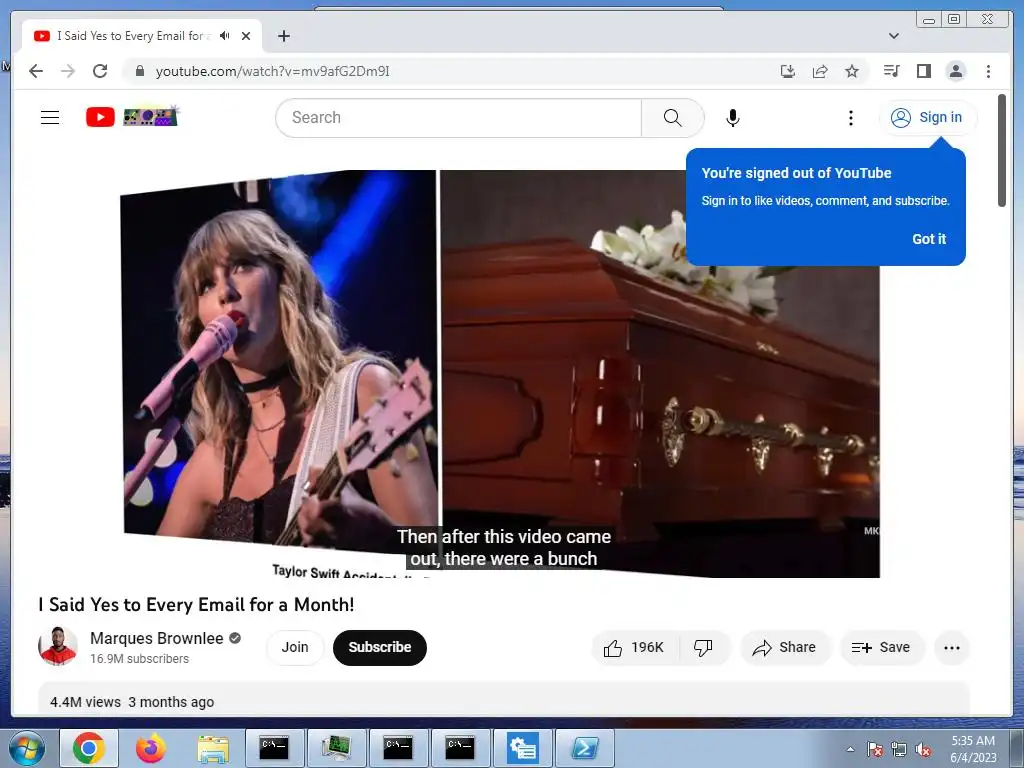Viewport: 1024px width, 768px height.
Task: Subscribe to Marques Brownlee
Action: click(x=379, y=647)
